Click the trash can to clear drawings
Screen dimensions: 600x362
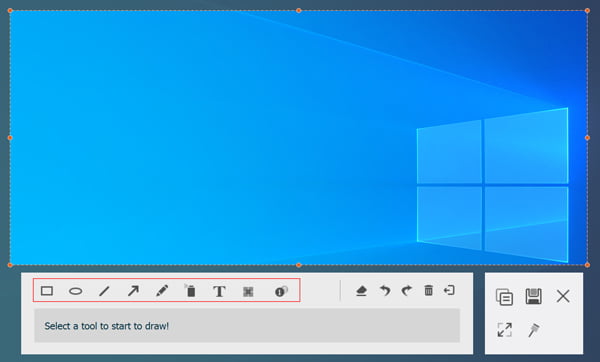tap(429, 290)
